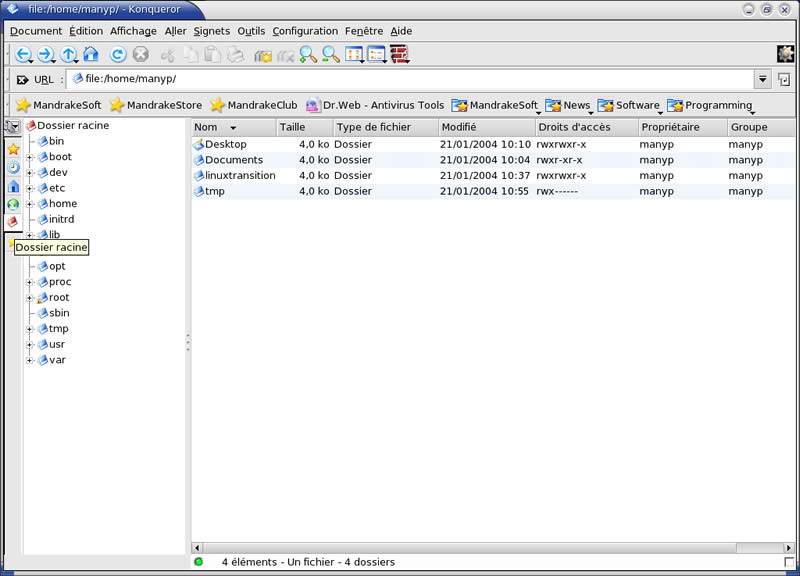This screenshot has width=800, height=576.
Task: Open the Programming bookmark folder
Action: [x=710, y=105]
